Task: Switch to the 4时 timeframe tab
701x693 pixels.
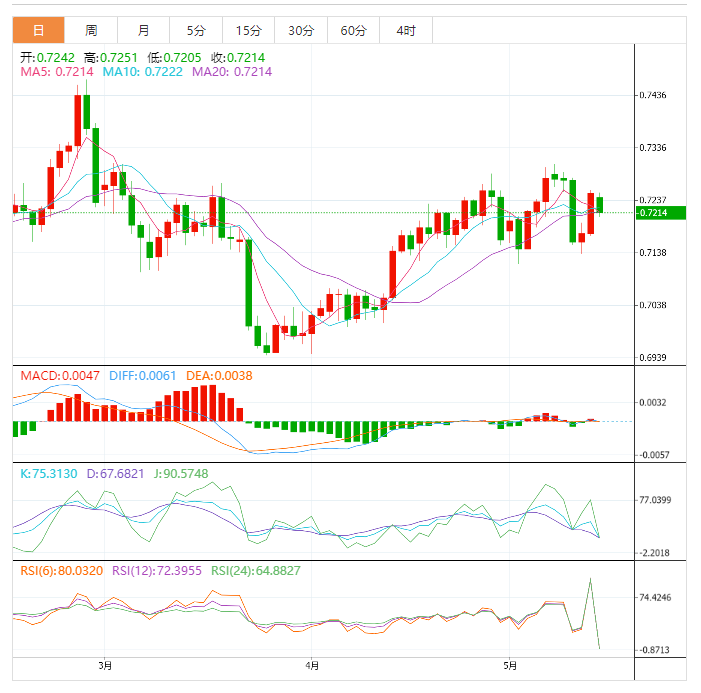Action: [x=406, y=30]
